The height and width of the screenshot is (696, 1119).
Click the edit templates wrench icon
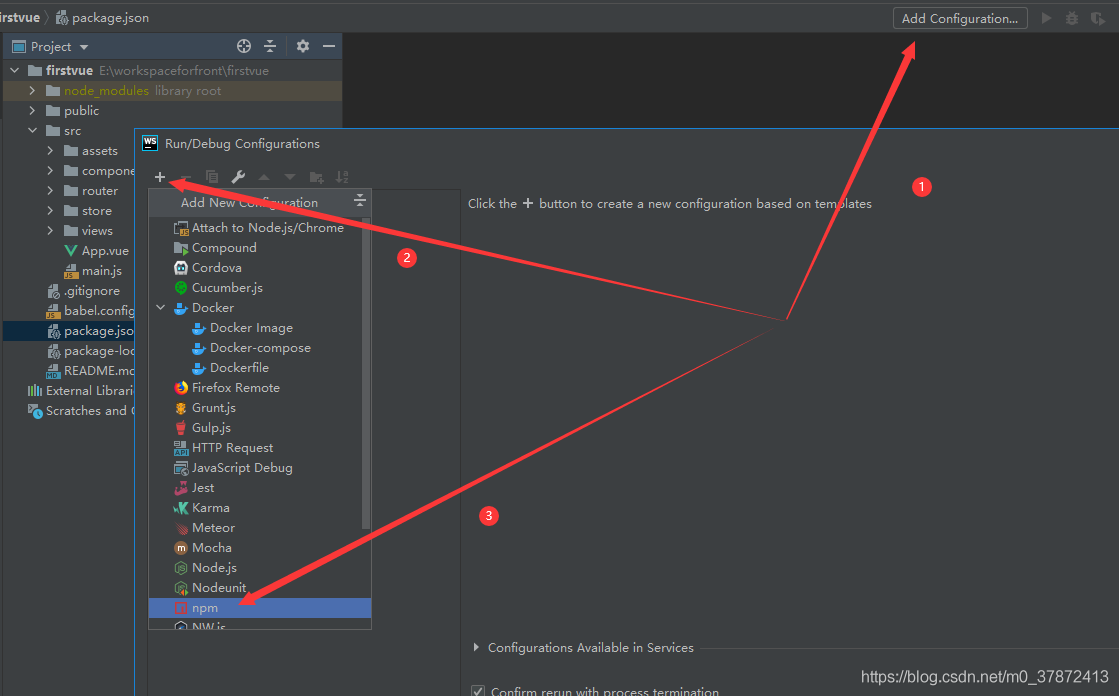[238, 177]
